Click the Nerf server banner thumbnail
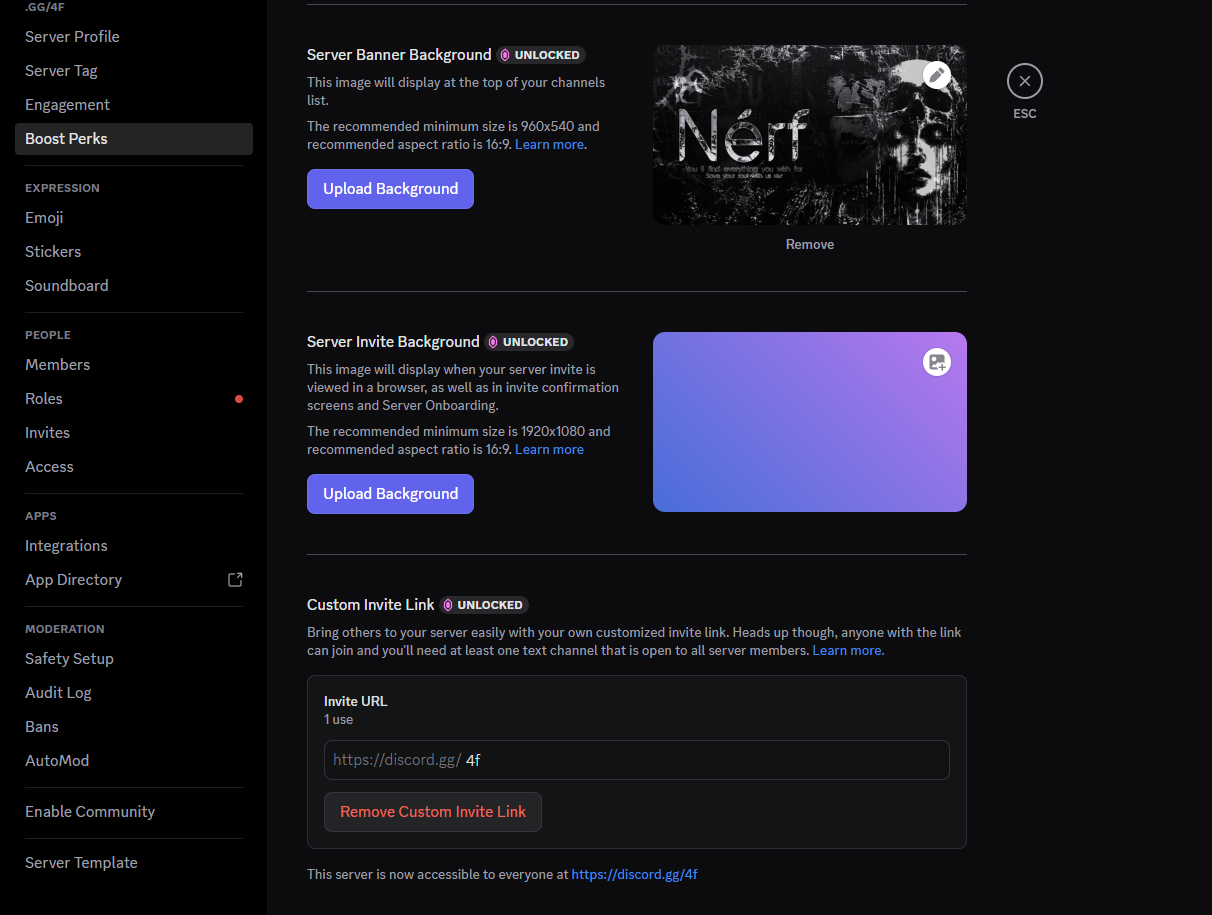Viewport: 1212px width, 915px height. 790,140
